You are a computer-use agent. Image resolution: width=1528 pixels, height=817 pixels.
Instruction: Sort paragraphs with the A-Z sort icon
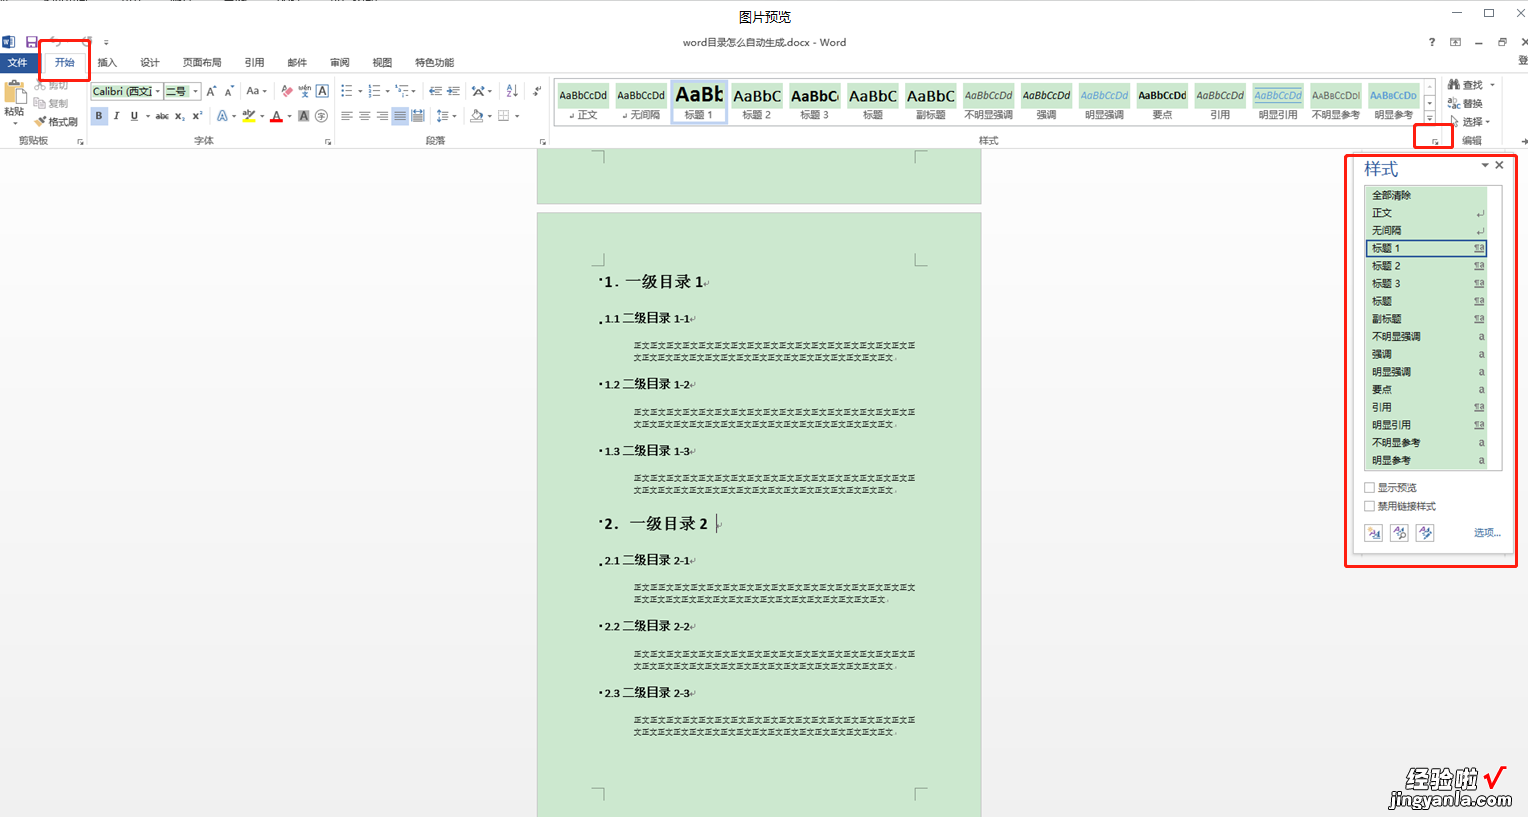pos(512,91)
